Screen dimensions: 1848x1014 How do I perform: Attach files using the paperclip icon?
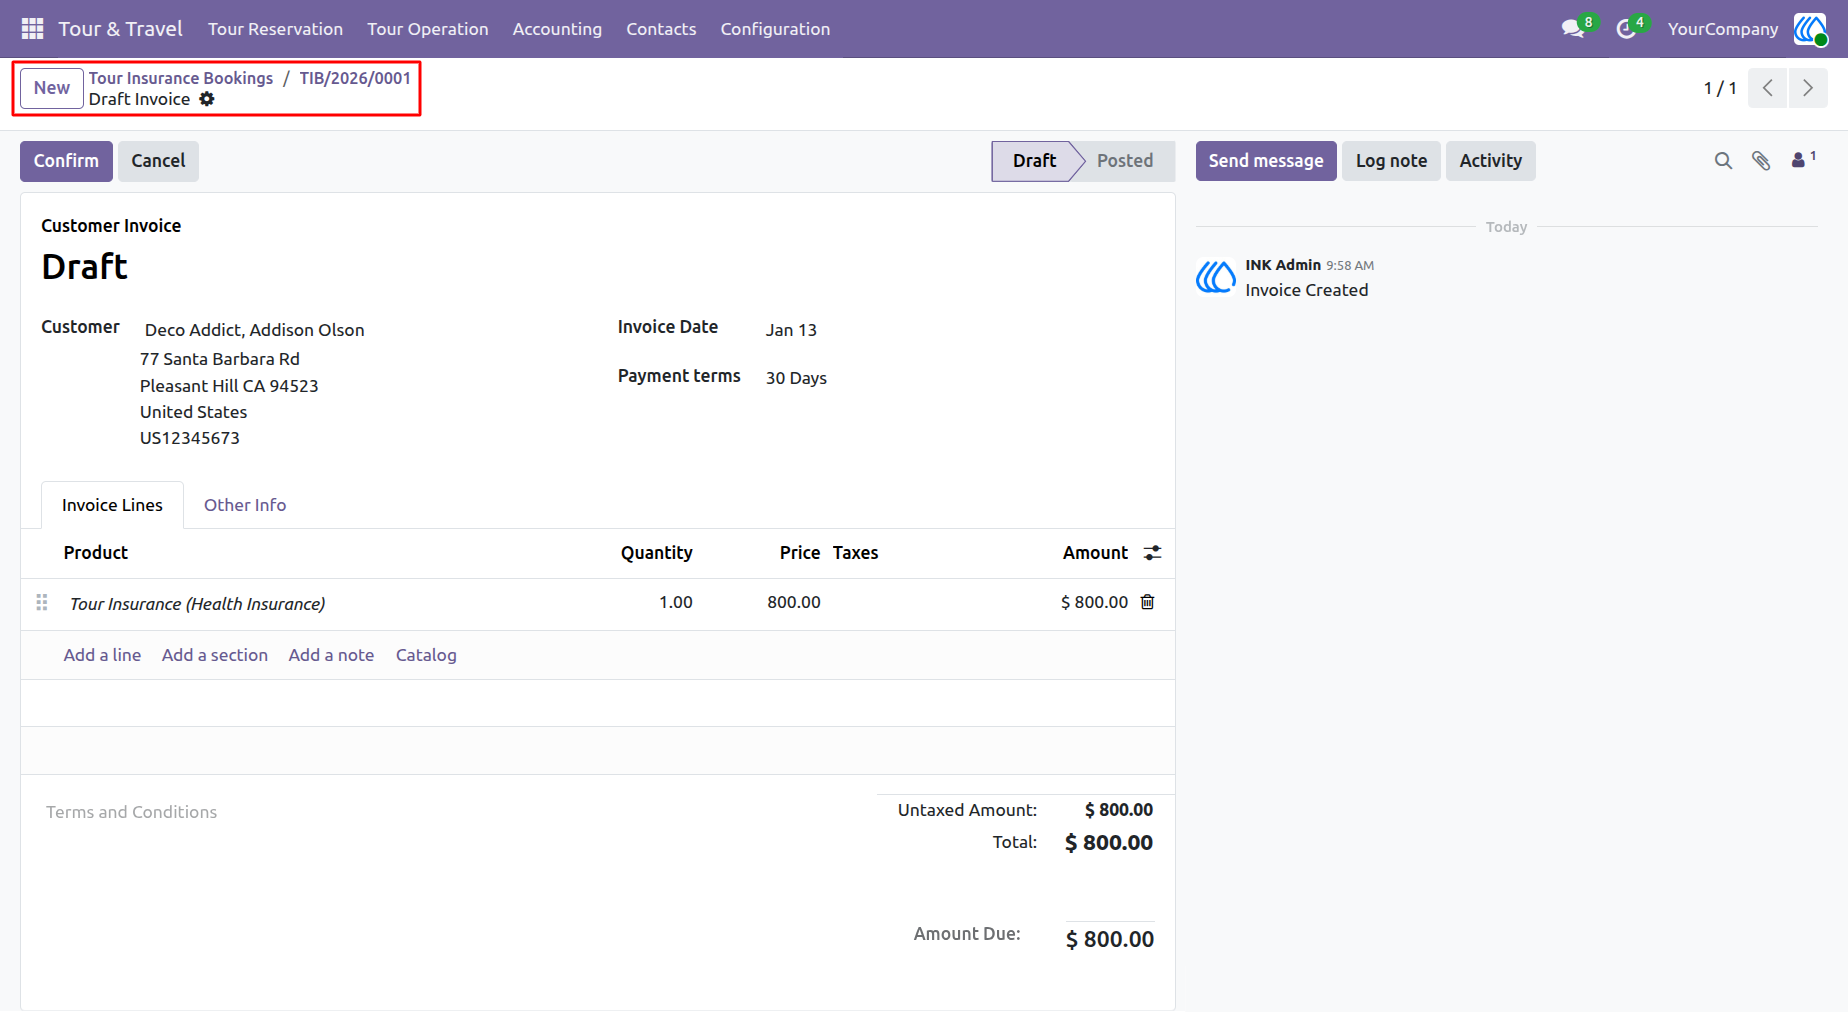[x=1761, y=161]
